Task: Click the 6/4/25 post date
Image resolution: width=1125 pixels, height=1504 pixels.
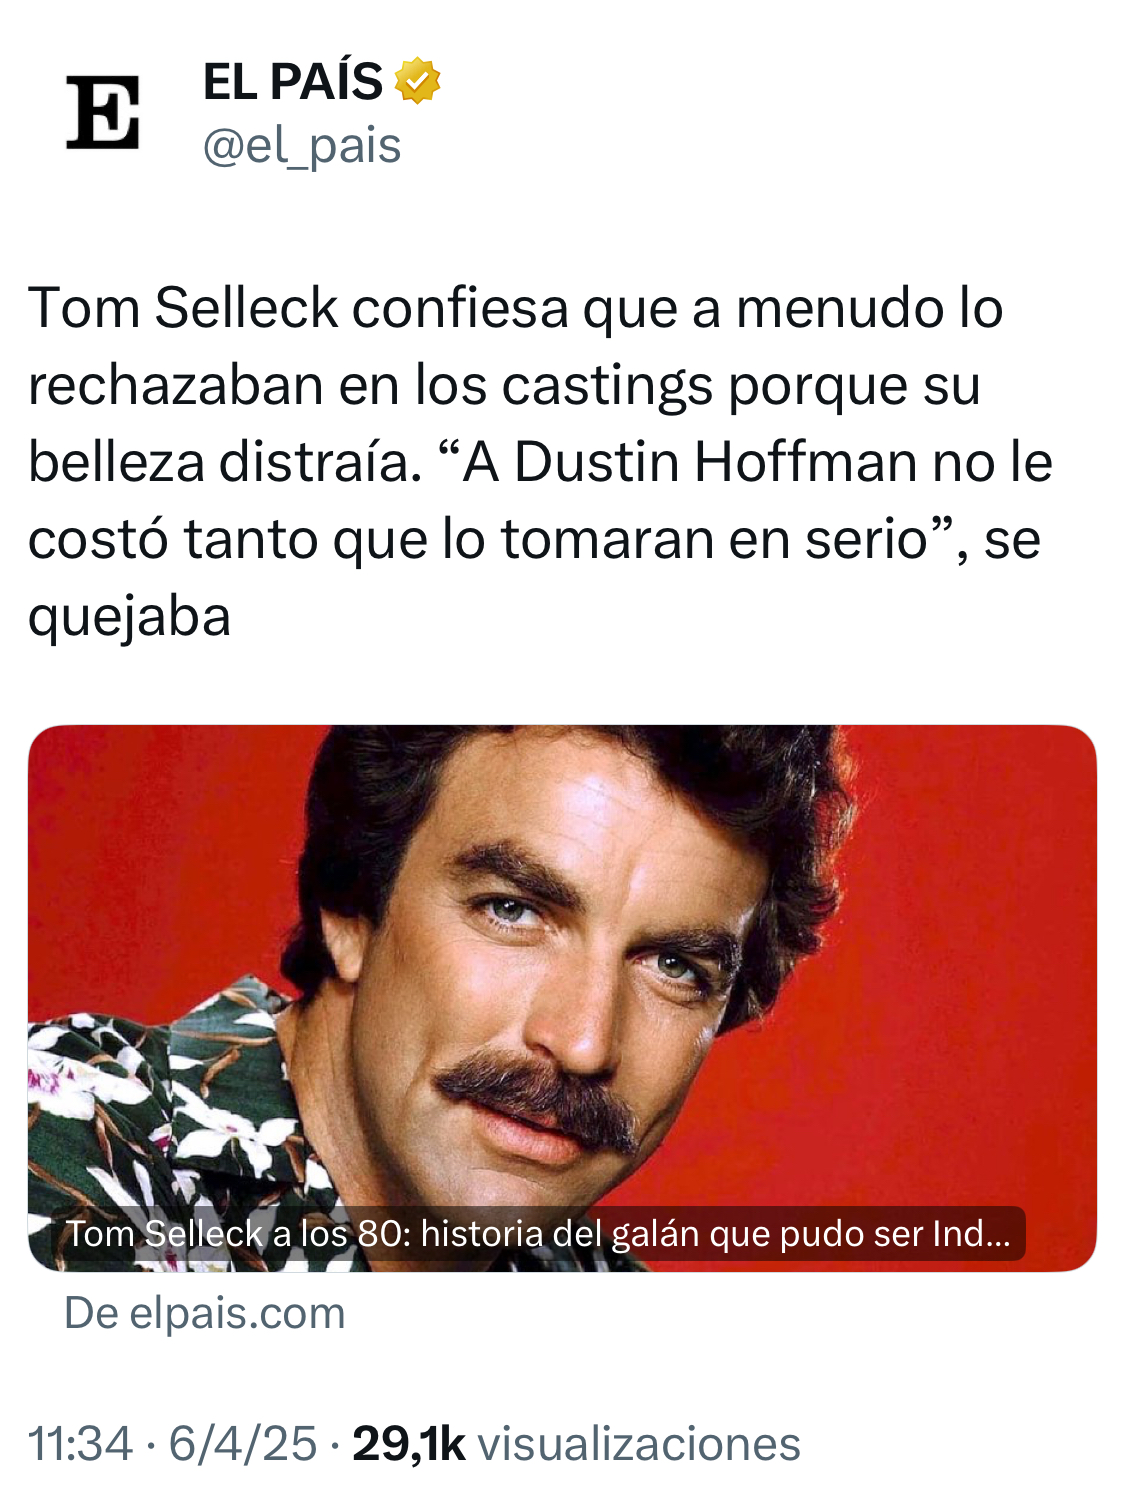Action: [242, 1444]
